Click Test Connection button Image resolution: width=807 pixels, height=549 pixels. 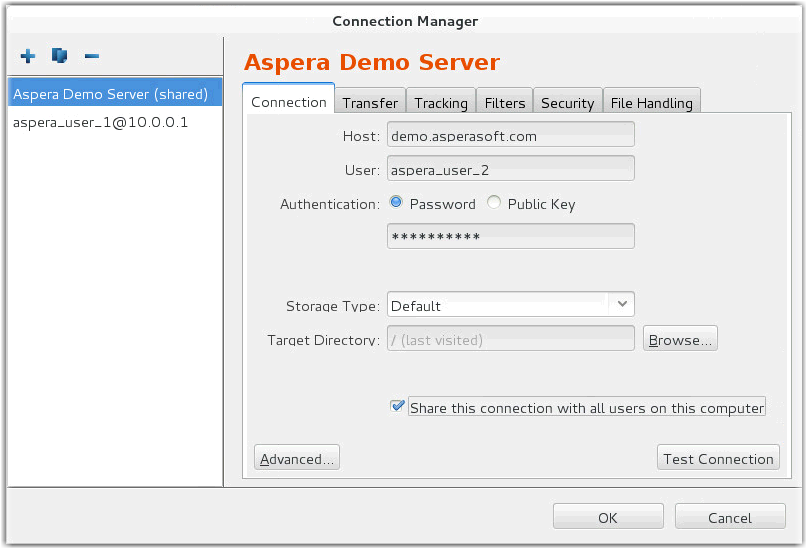[718, 457]
